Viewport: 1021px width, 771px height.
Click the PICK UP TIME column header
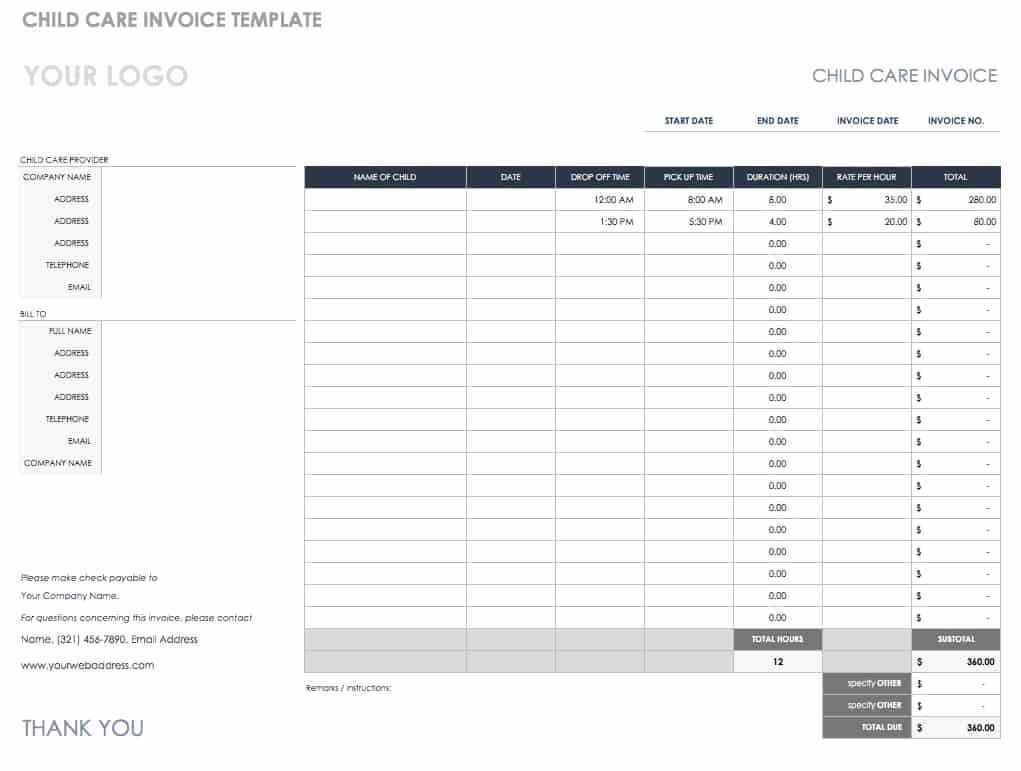(688, 177)
